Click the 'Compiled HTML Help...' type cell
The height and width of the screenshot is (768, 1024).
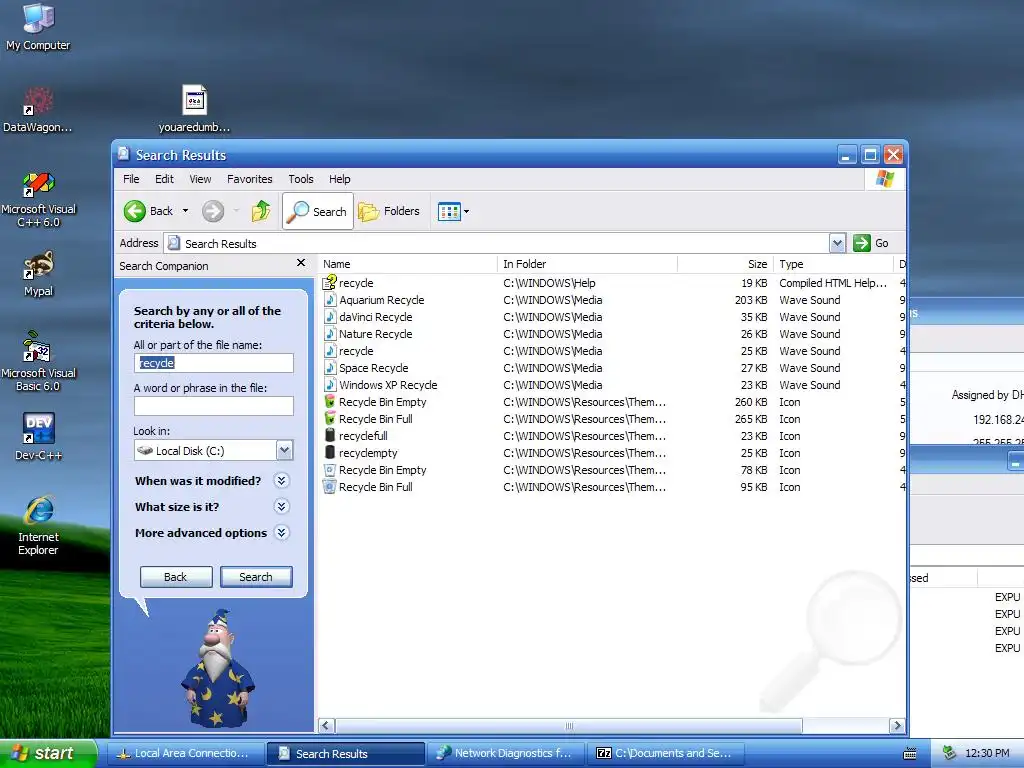pos(833,283)
